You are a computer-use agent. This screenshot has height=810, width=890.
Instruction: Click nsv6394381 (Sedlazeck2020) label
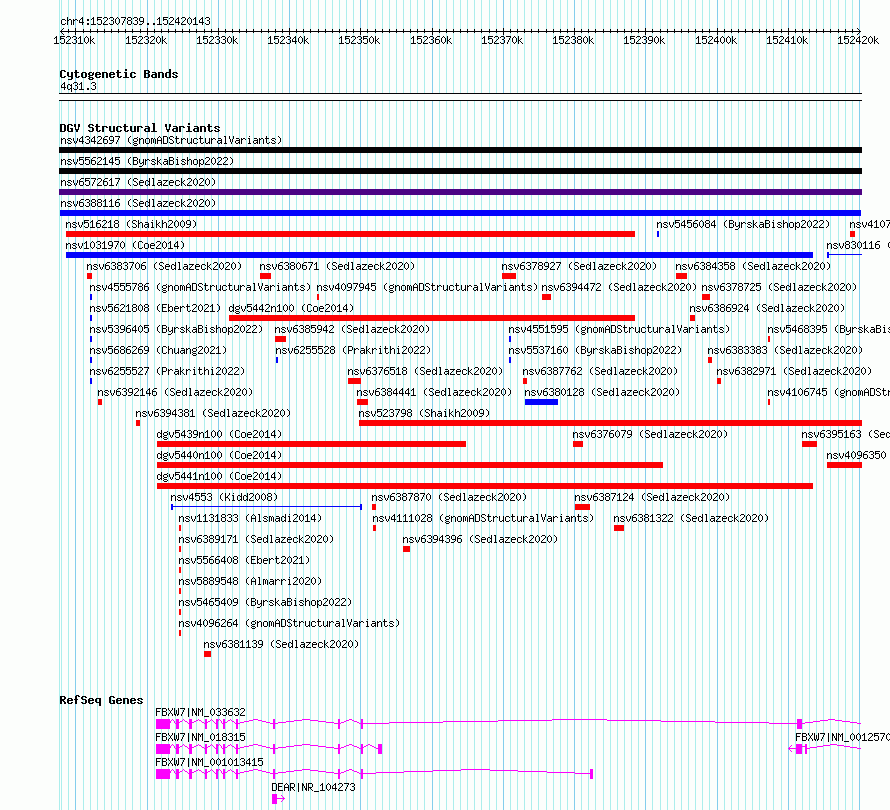pos(213,413)
